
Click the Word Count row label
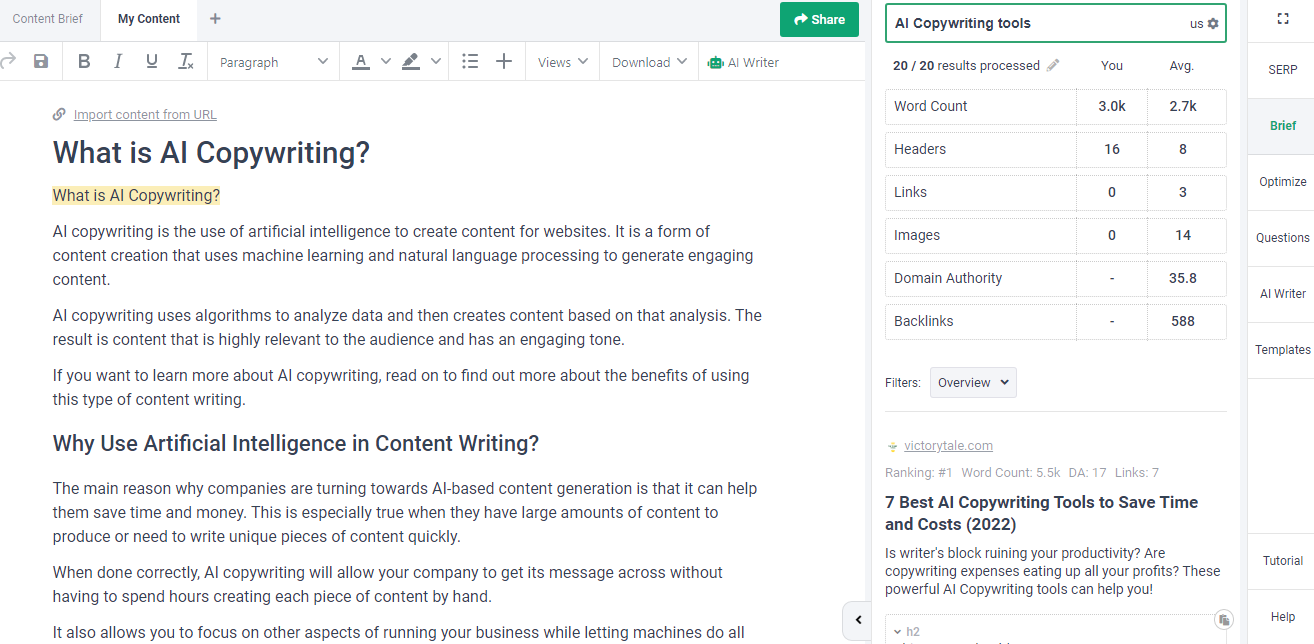coord(930,106)
